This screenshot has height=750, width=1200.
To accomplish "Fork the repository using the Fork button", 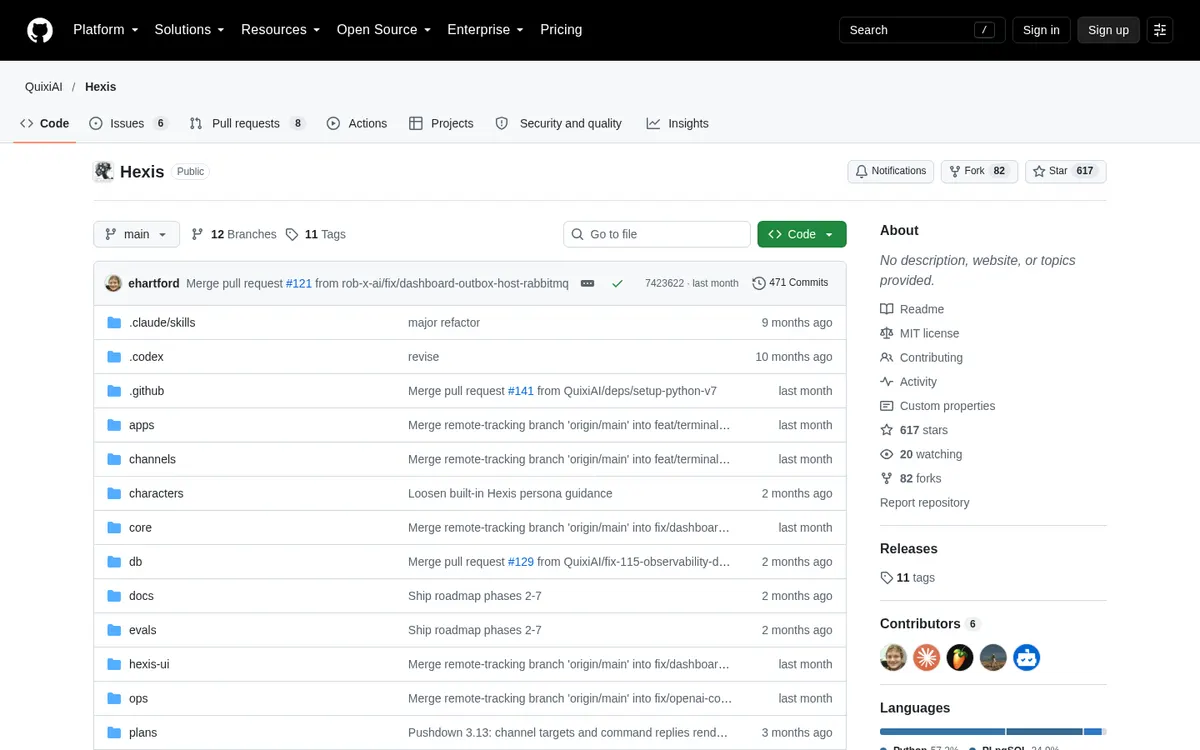I will tap(979, 171).
